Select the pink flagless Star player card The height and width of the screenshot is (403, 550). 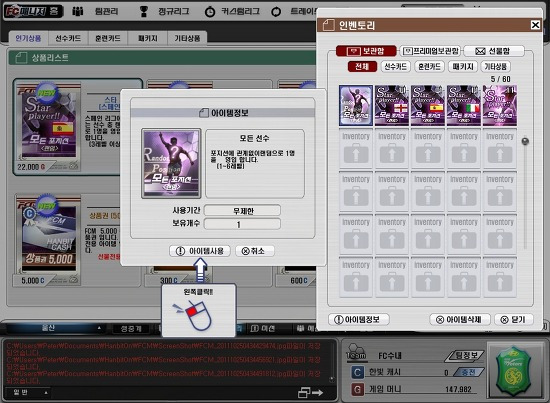point(500,105)
